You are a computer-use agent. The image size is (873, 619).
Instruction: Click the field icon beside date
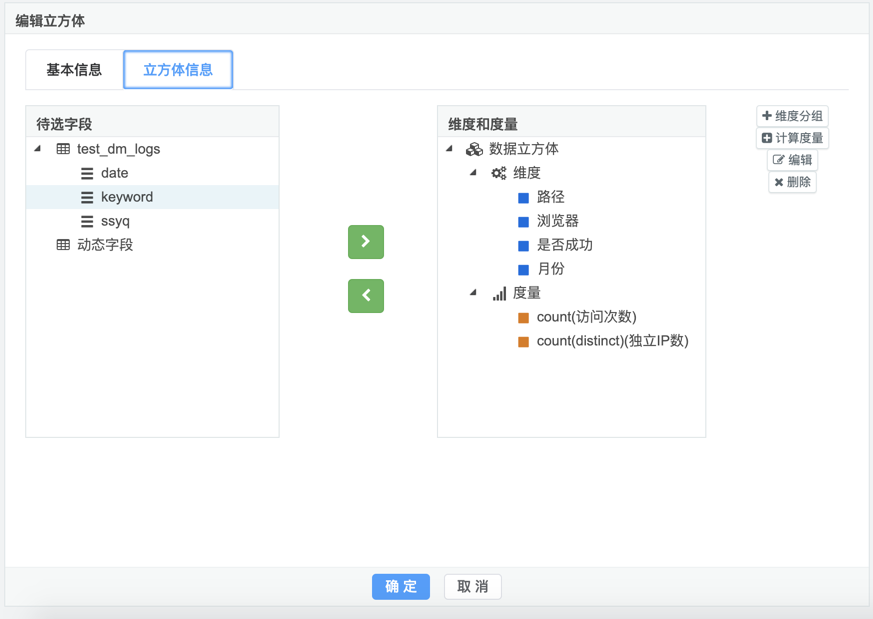click(x=87, y=173)
